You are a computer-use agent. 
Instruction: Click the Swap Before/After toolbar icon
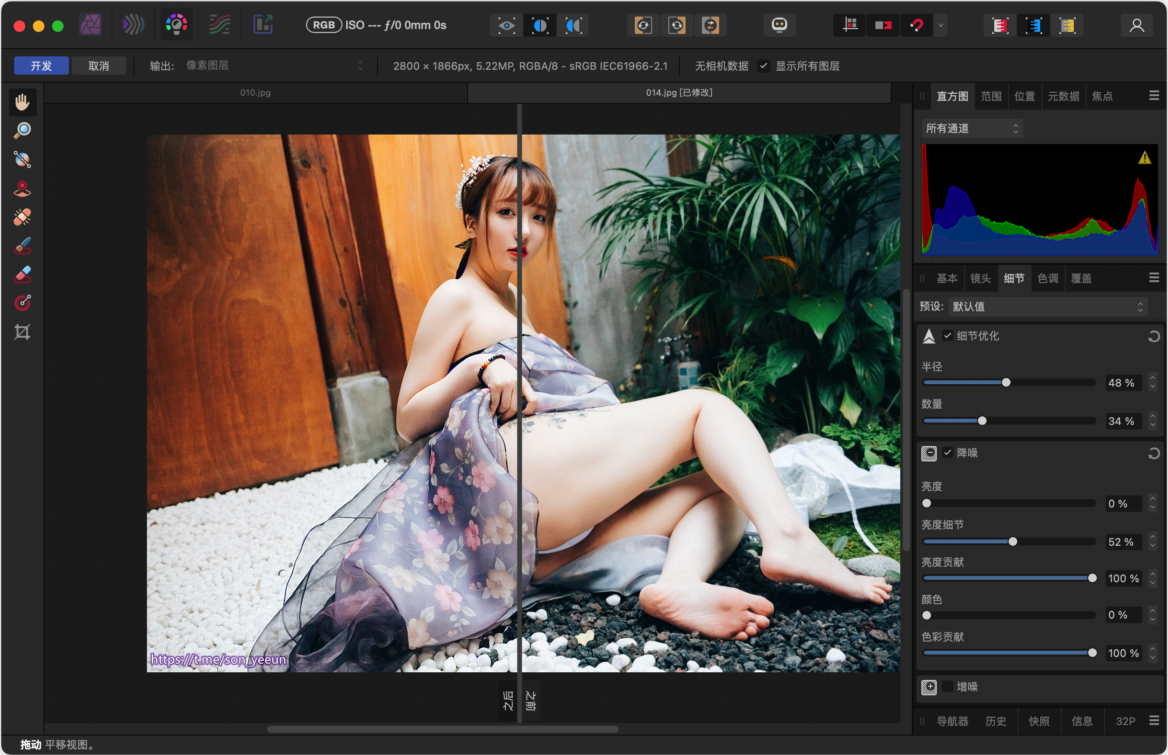710,25
